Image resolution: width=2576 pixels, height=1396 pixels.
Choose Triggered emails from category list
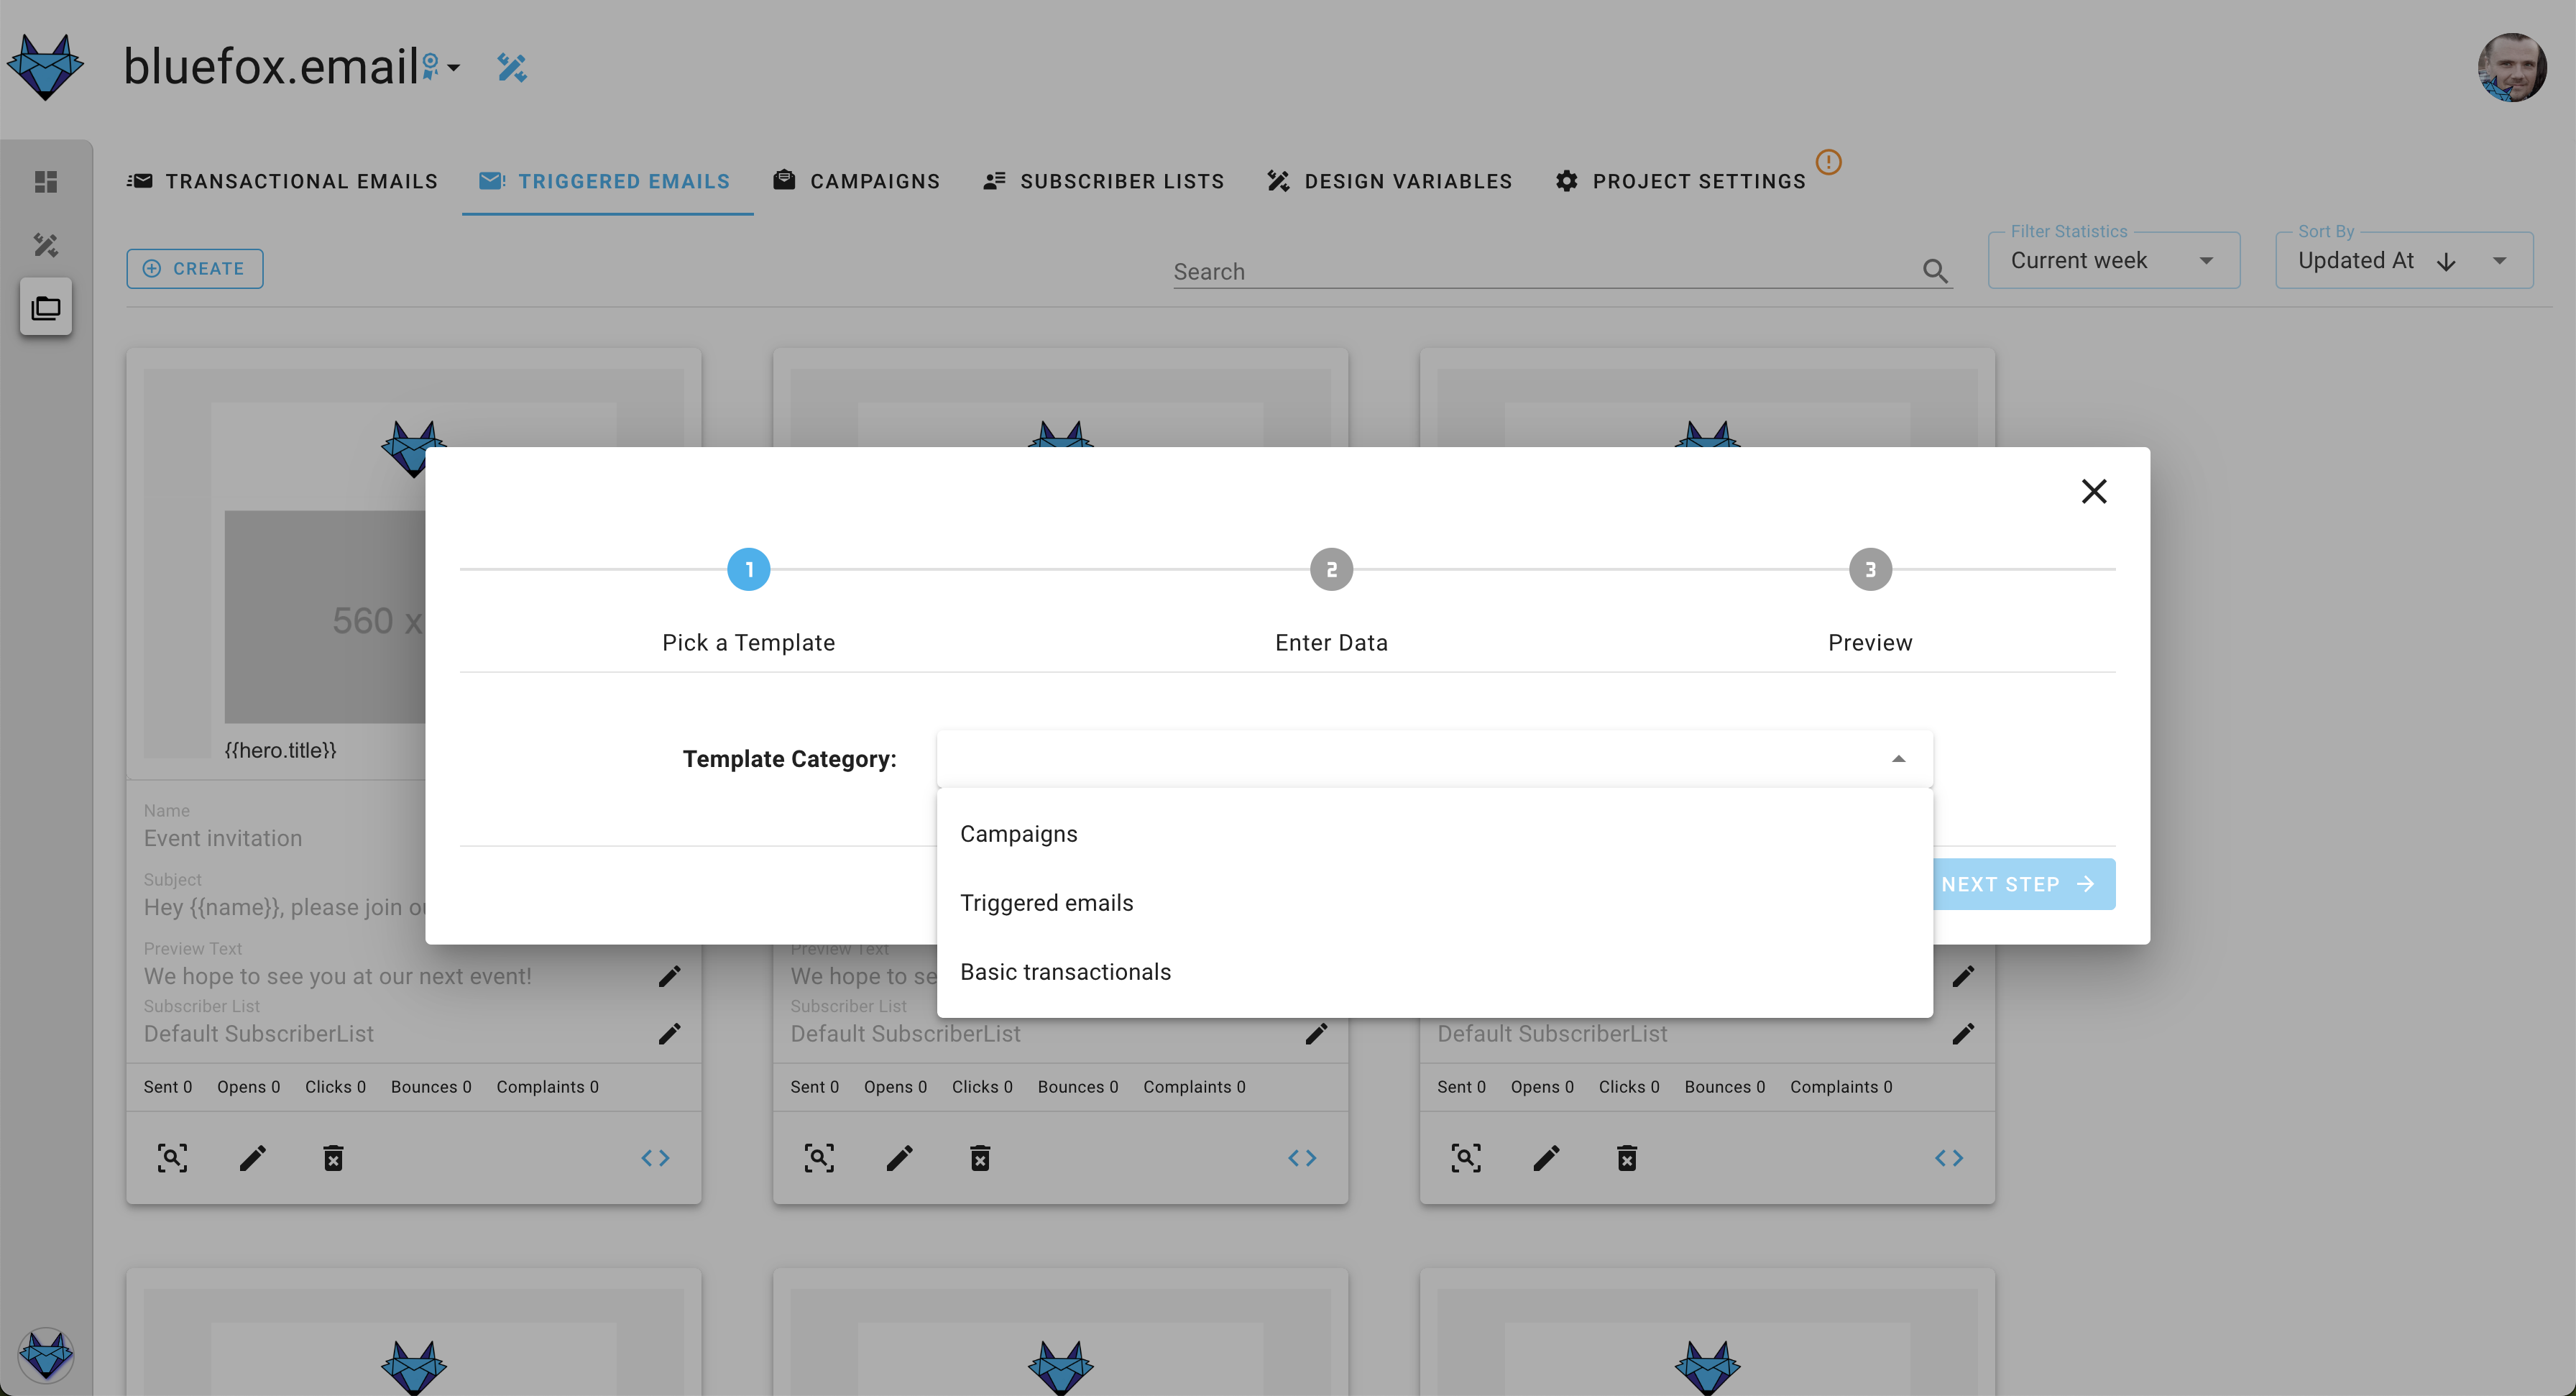pyautogui.click(x=1434, y=903)
